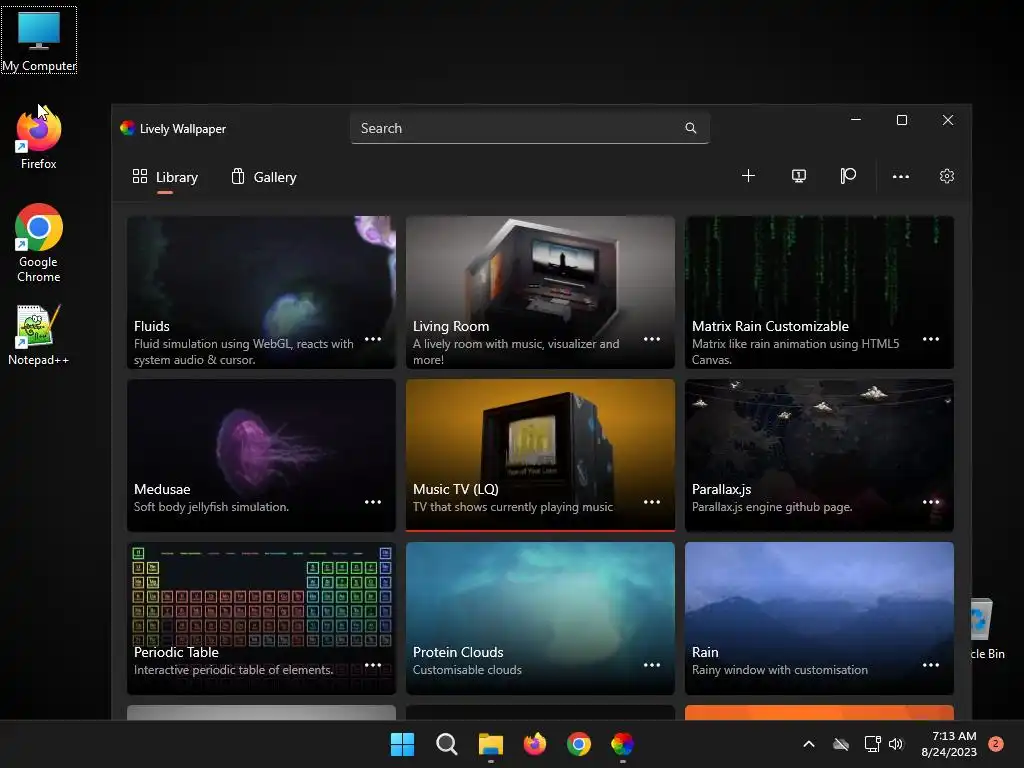Image resolution: width=1024 pixels, height=768 pixels.
Task: Select the Protein Clouds wallpaper thumbnail
Action: 540,618
